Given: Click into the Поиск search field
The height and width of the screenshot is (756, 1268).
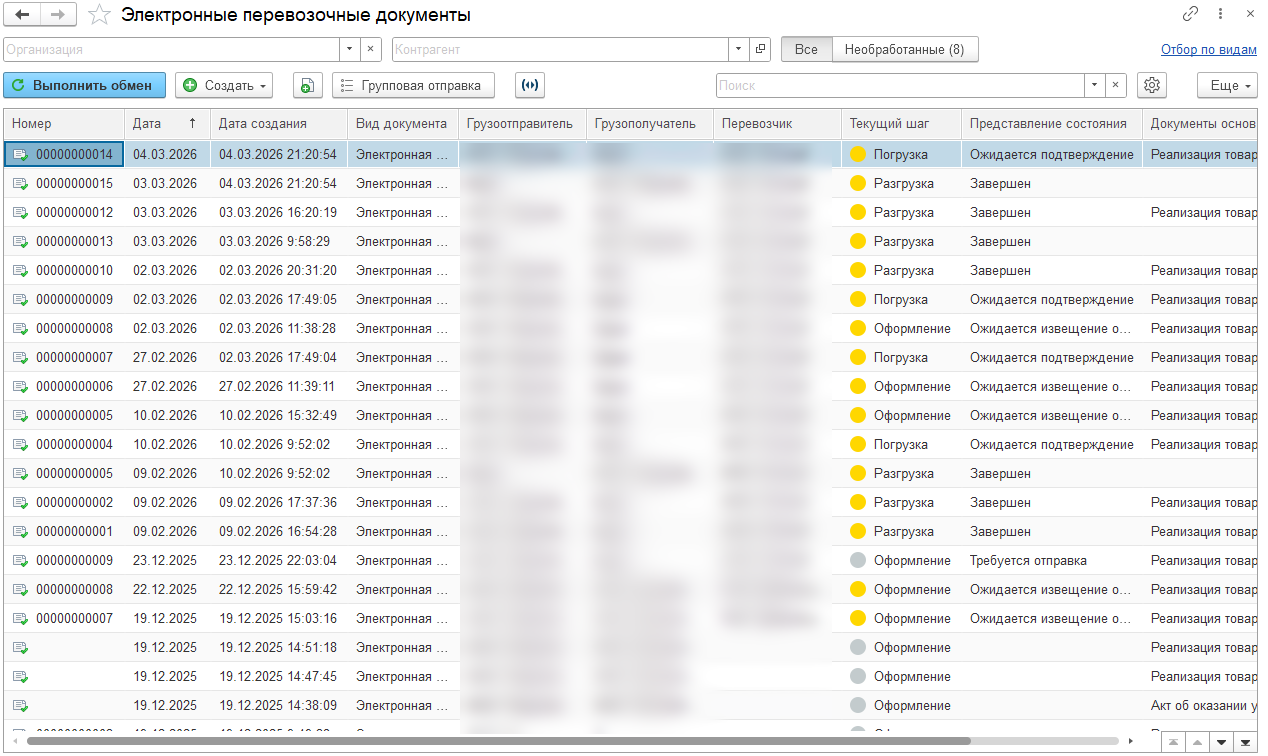Looking at the screenshot, I should point(901,86).
